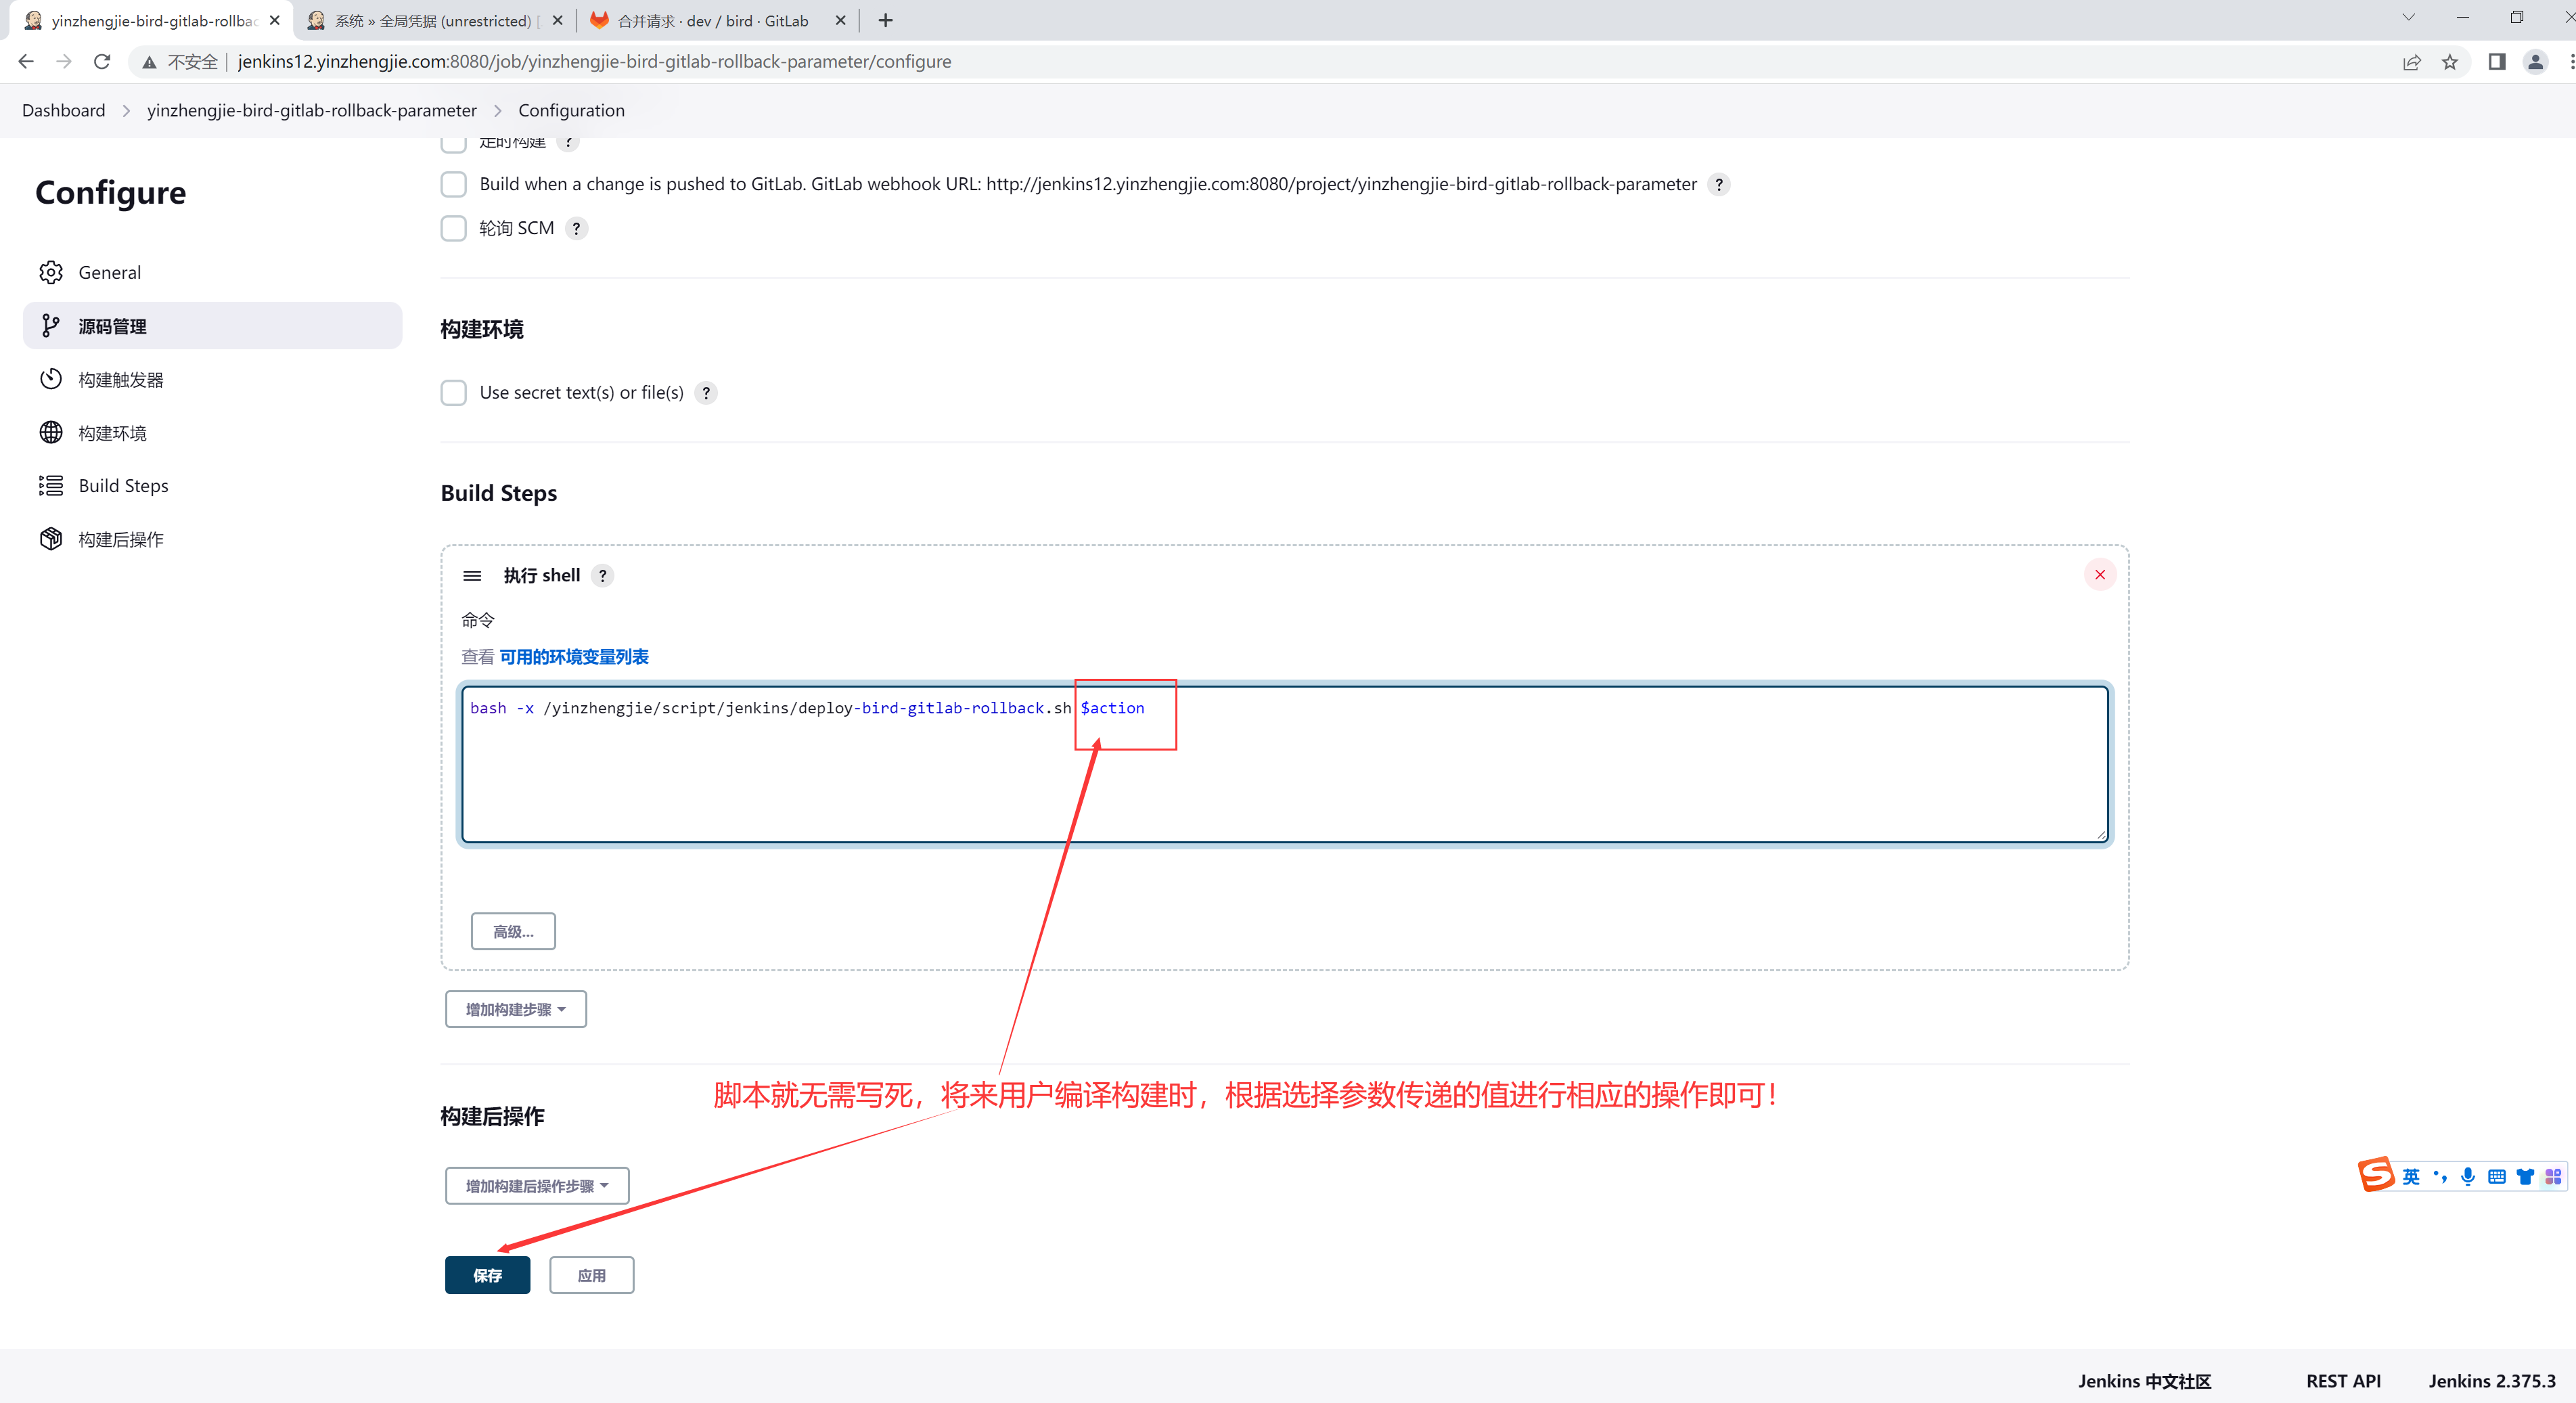Click the 保存 save button
The height and width of the screenshot is (1403, 2576).
click(487, 1275)
